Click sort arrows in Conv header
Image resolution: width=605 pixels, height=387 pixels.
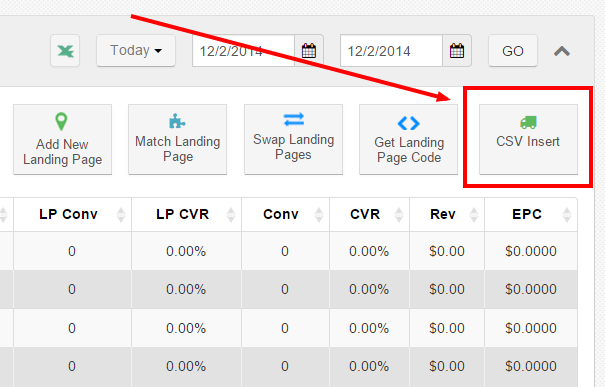[x=319, y=215]
